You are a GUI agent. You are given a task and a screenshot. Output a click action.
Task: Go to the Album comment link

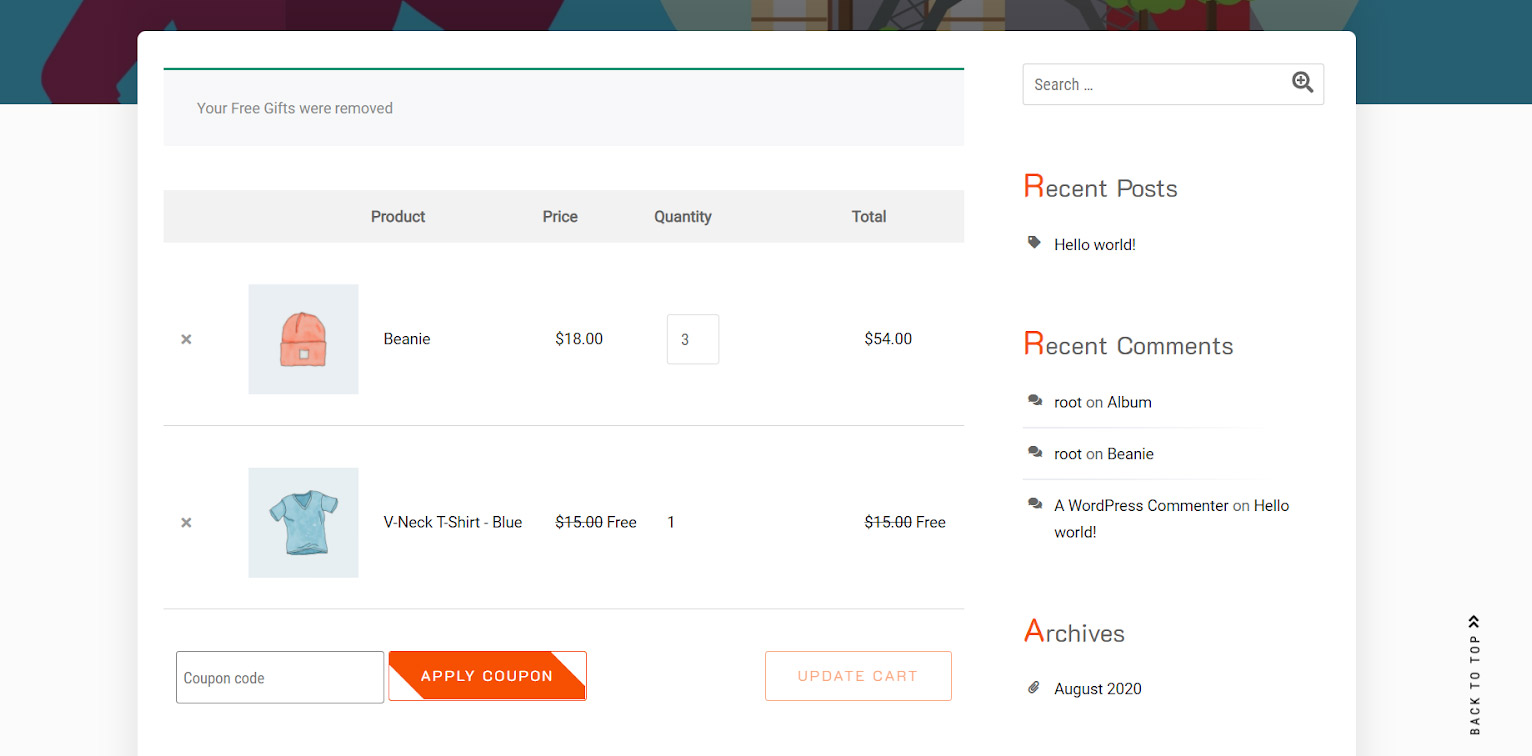point(1129,402)
